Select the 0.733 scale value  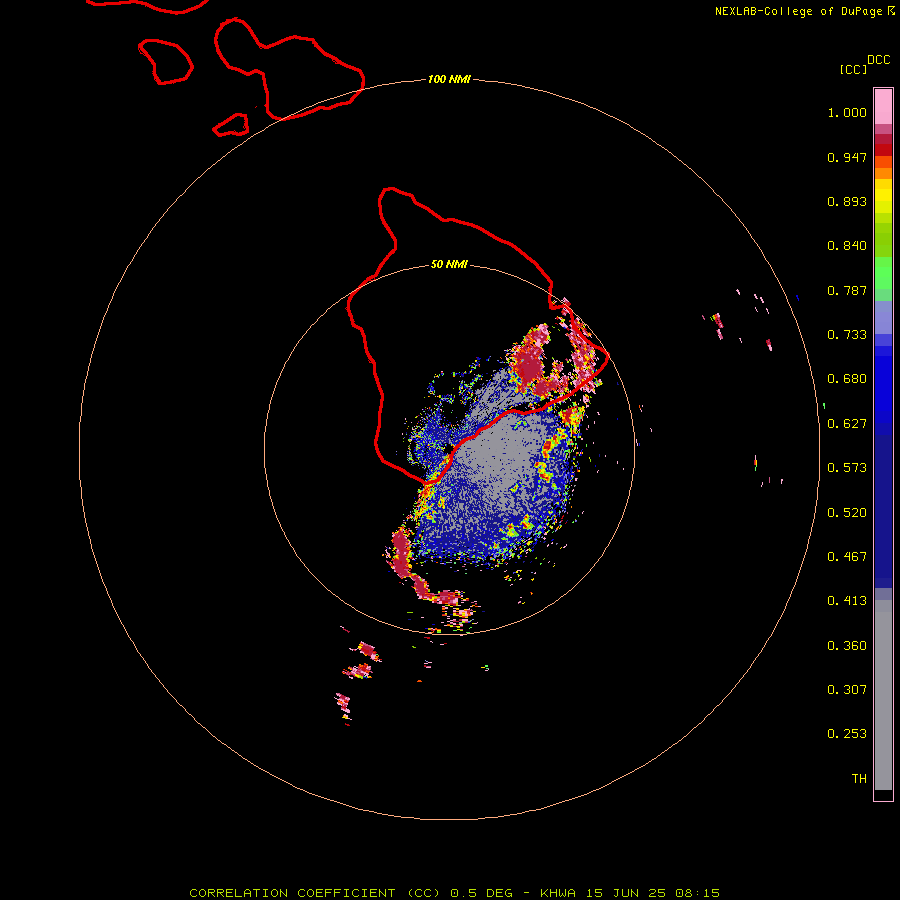coord(847,335)
